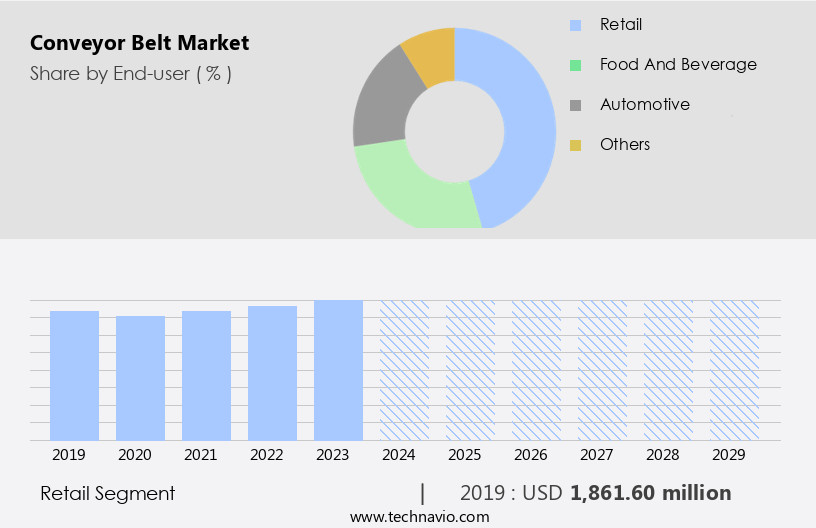Click the blue Retail legend swatch
Viewport: 816px width, 528px height.
tap(575, 25)
